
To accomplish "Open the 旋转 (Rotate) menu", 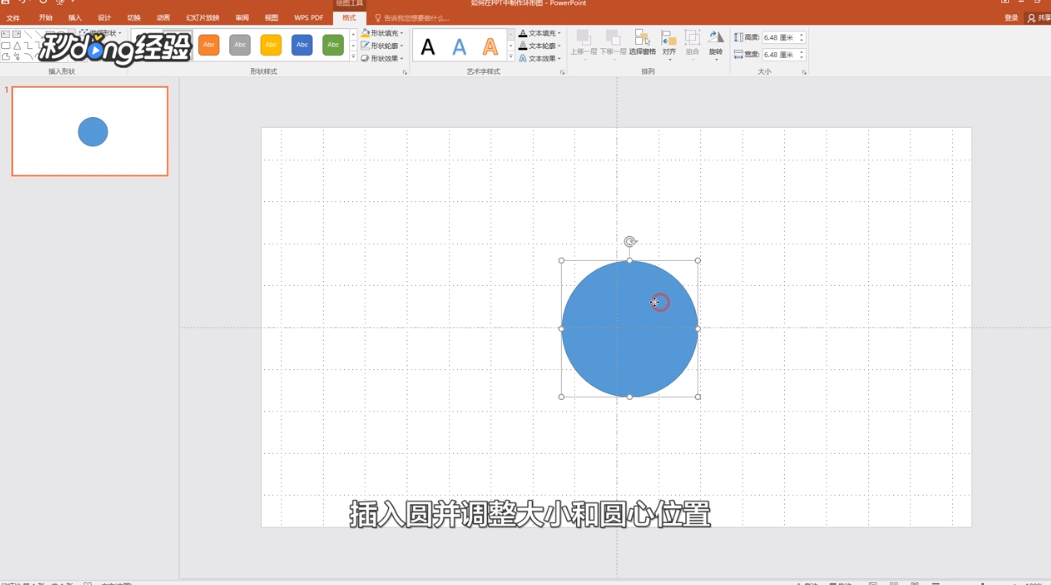I will [716, 44].
